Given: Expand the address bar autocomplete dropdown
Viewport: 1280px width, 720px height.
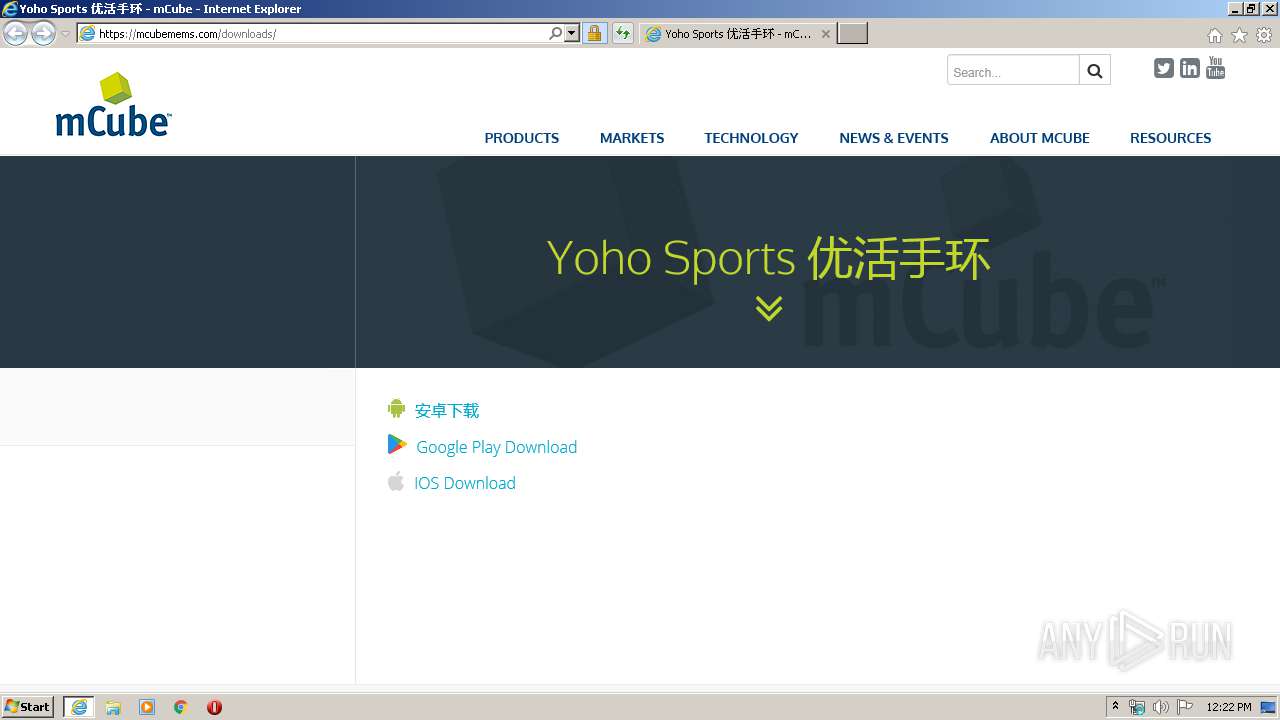Looking at the screenshot, I should [x=572, y=33].
